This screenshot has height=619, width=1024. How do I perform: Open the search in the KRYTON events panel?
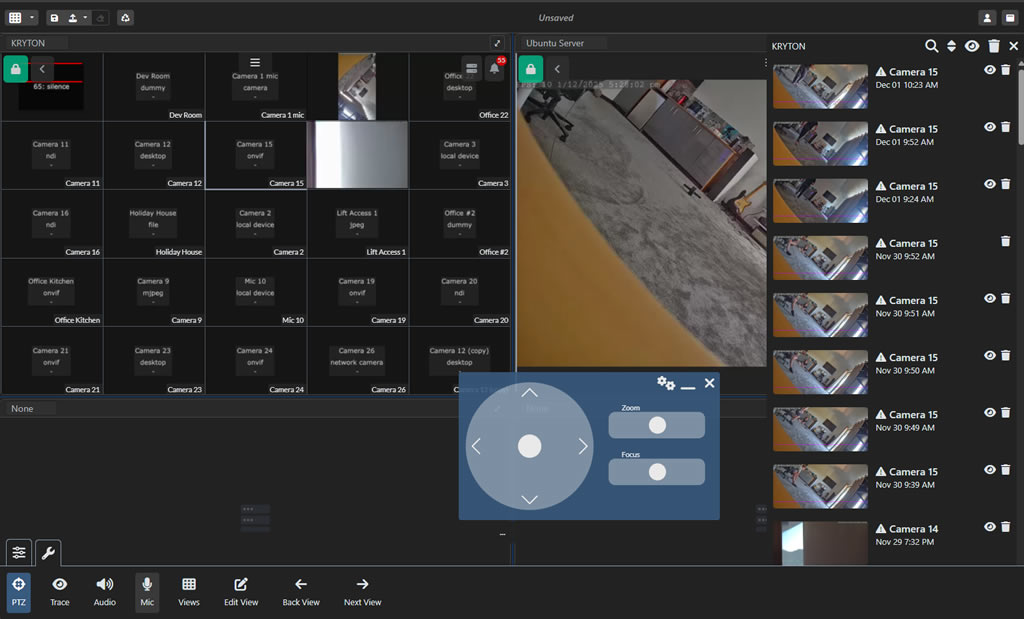[x=931, y=46]
